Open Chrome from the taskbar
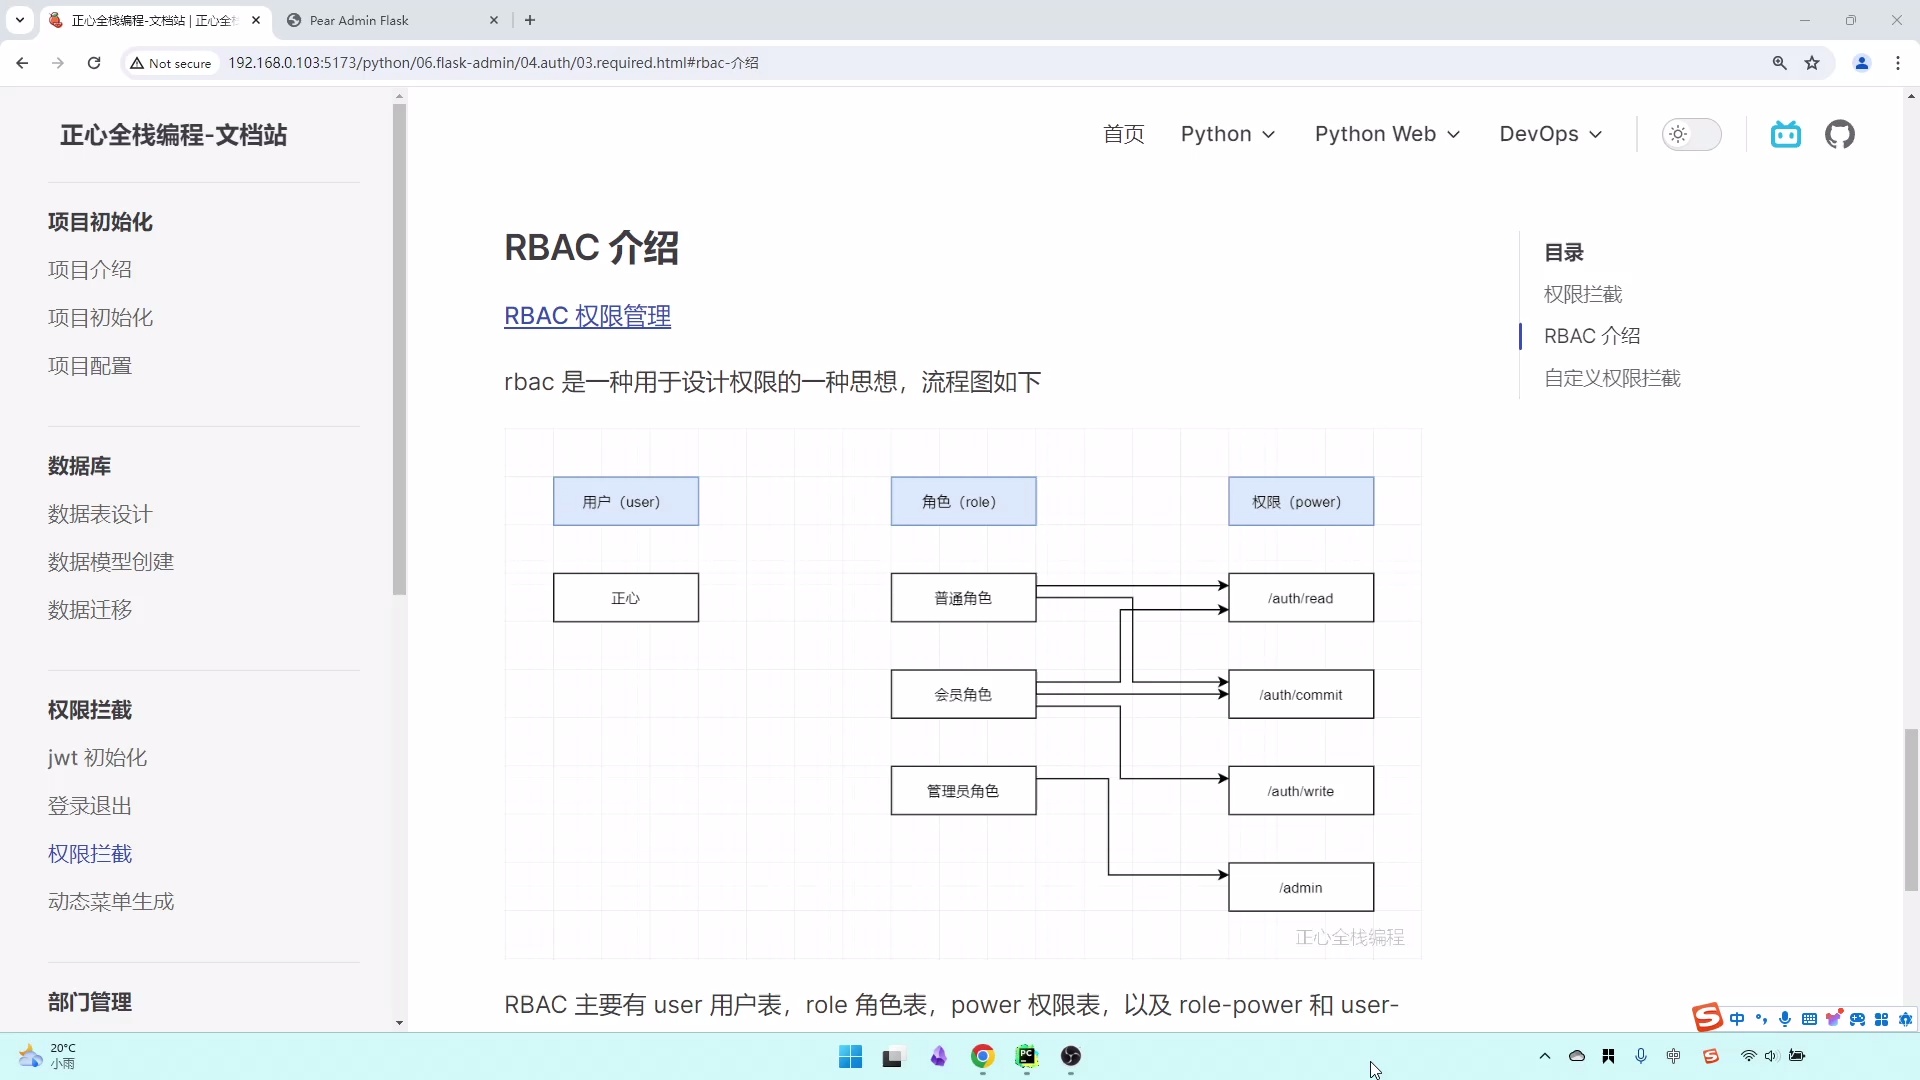This screenshot has height=1080, width=1920. click(983, 1057)
